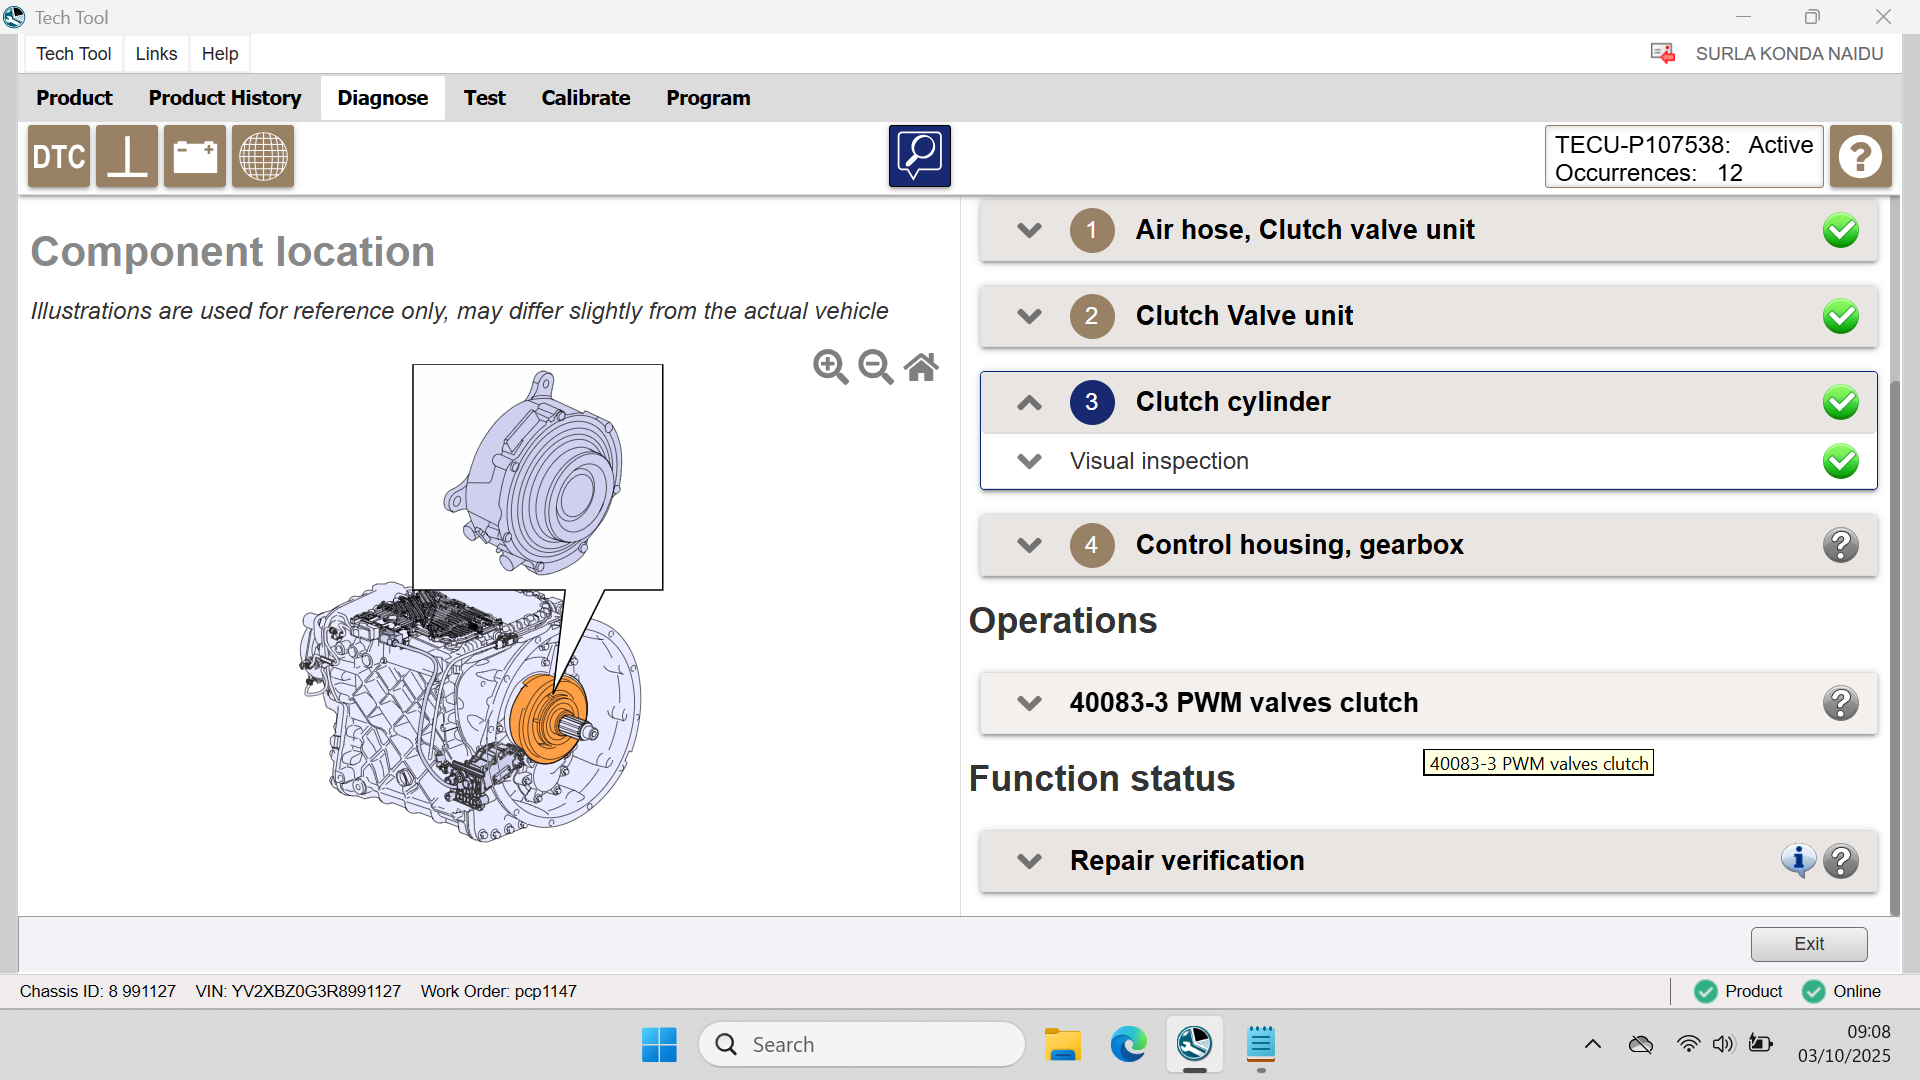Open the Help menu
The width and height of the screenshot is (1920, 1080).
(220, 54)
